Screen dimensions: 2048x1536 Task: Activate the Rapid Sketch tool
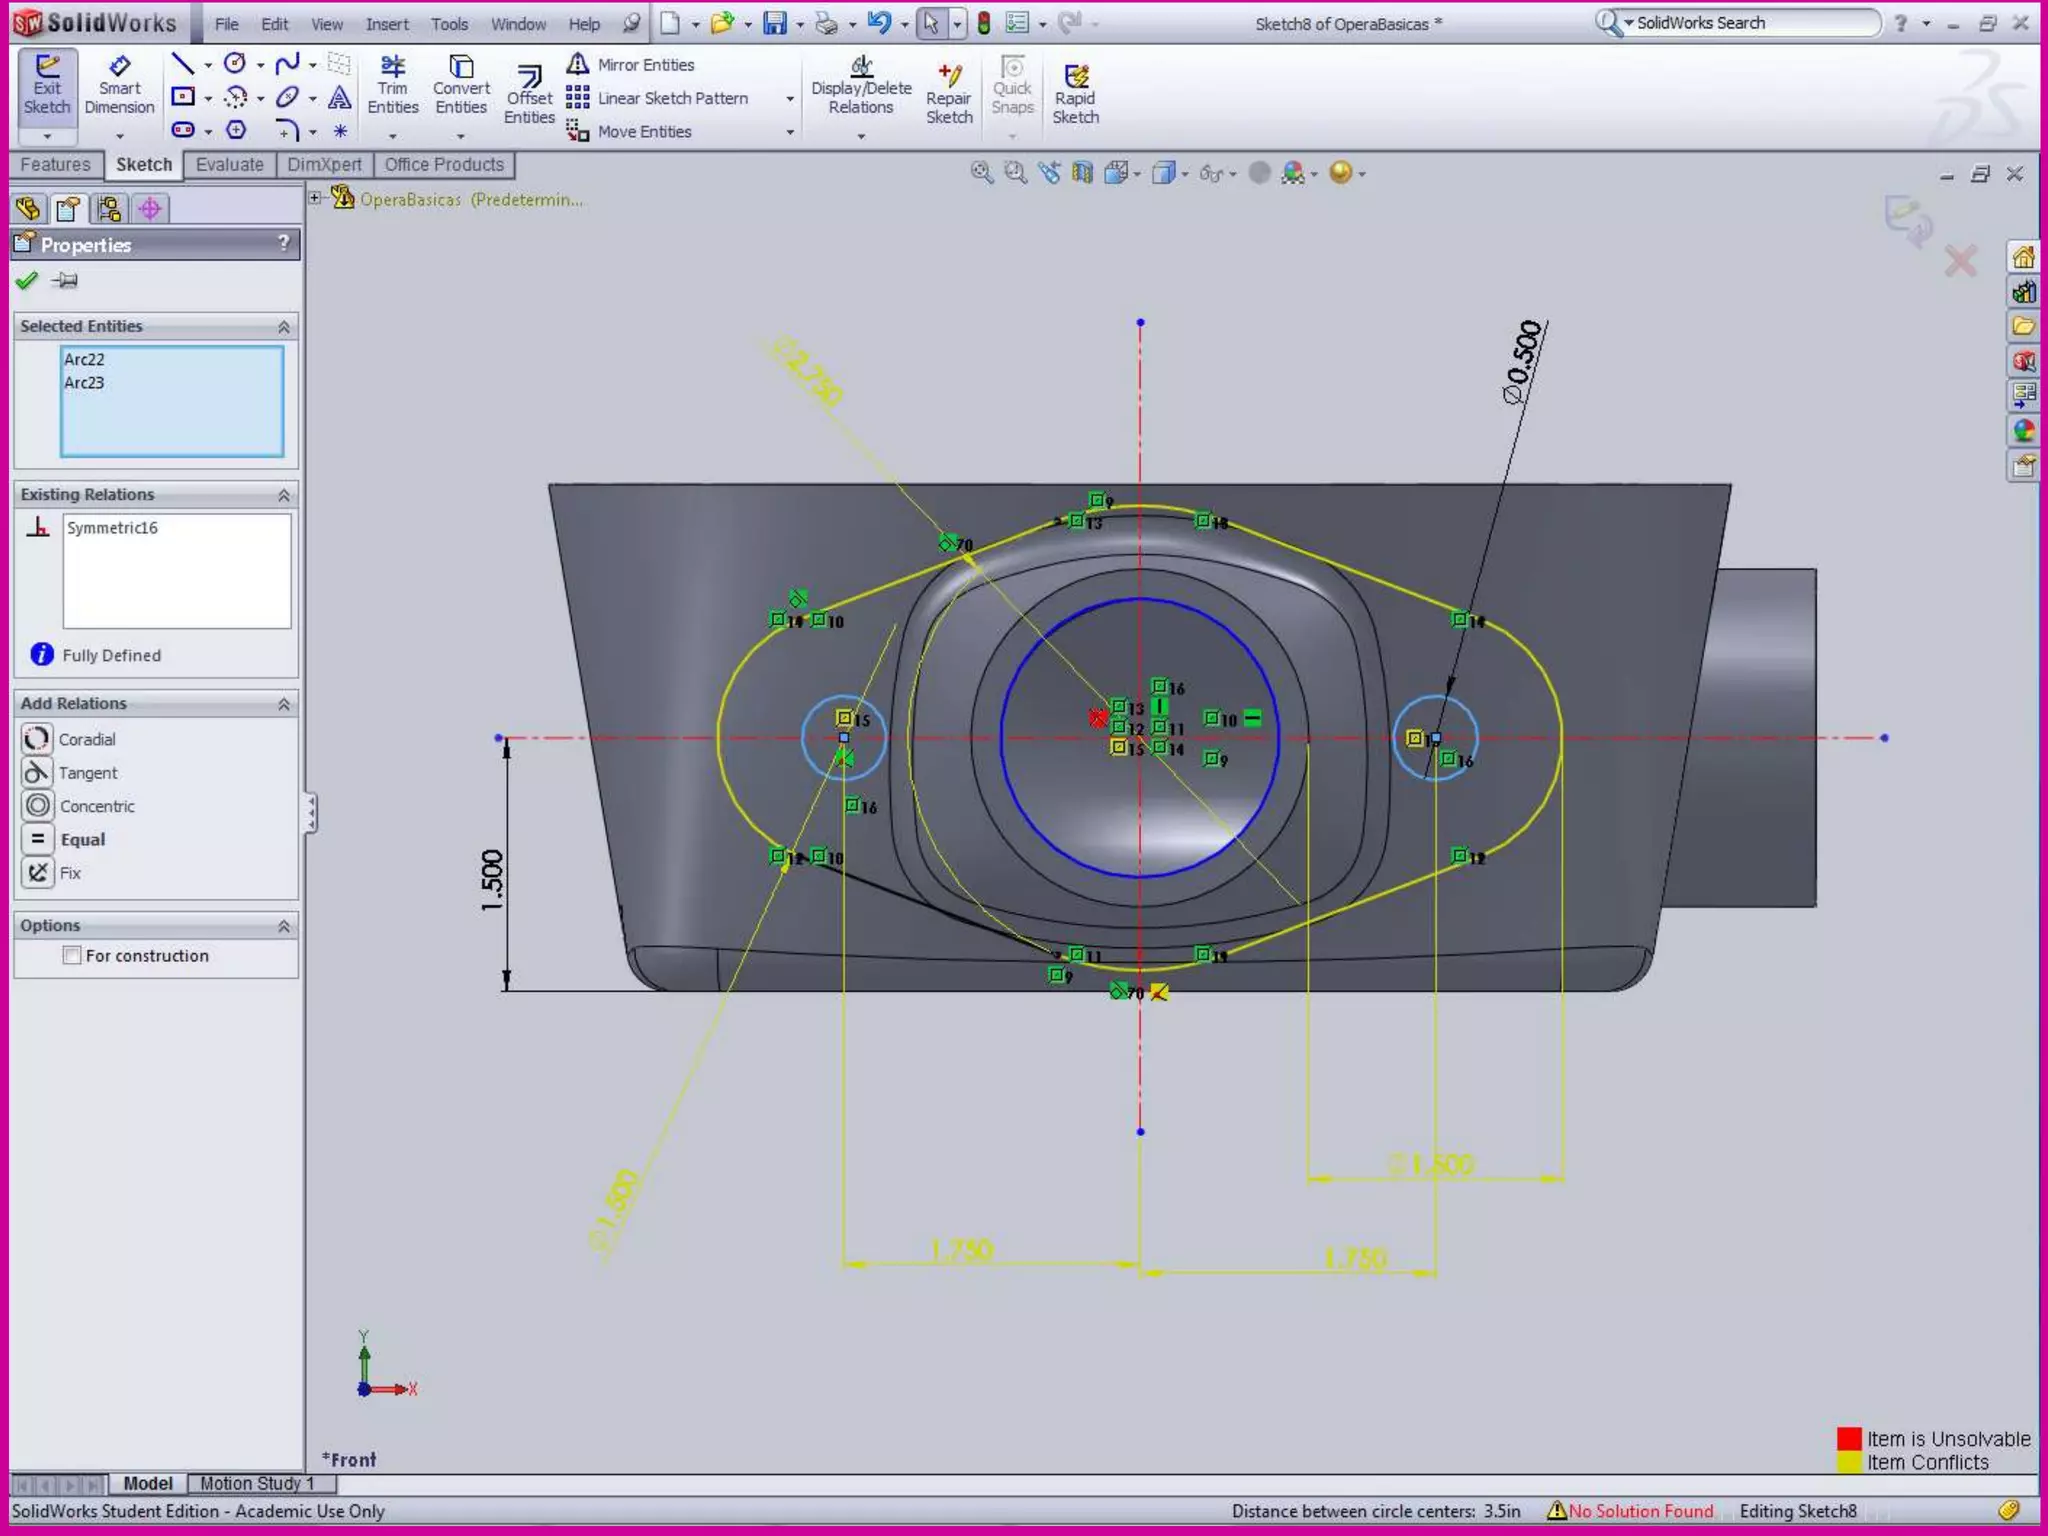tap(1075, 94)
